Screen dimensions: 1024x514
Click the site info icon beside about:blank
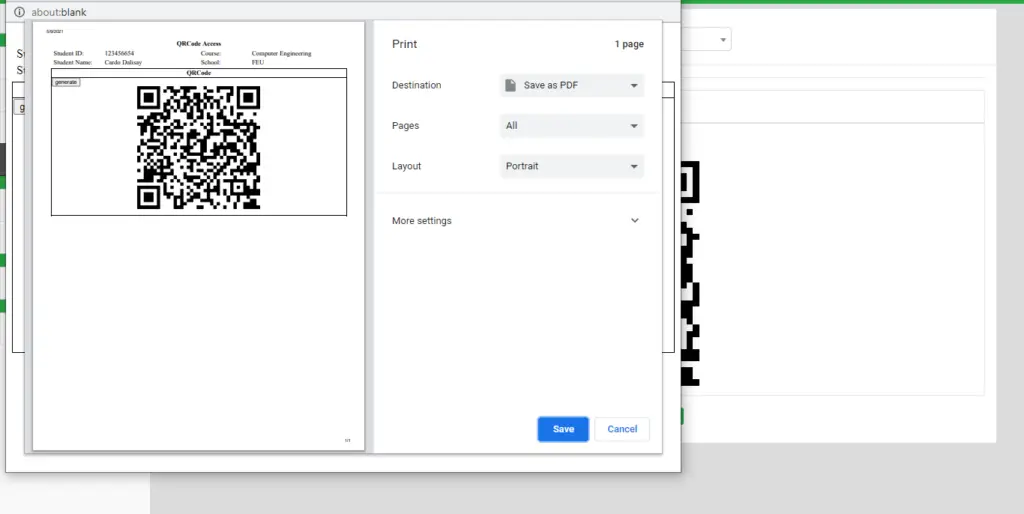pos(20,12)
